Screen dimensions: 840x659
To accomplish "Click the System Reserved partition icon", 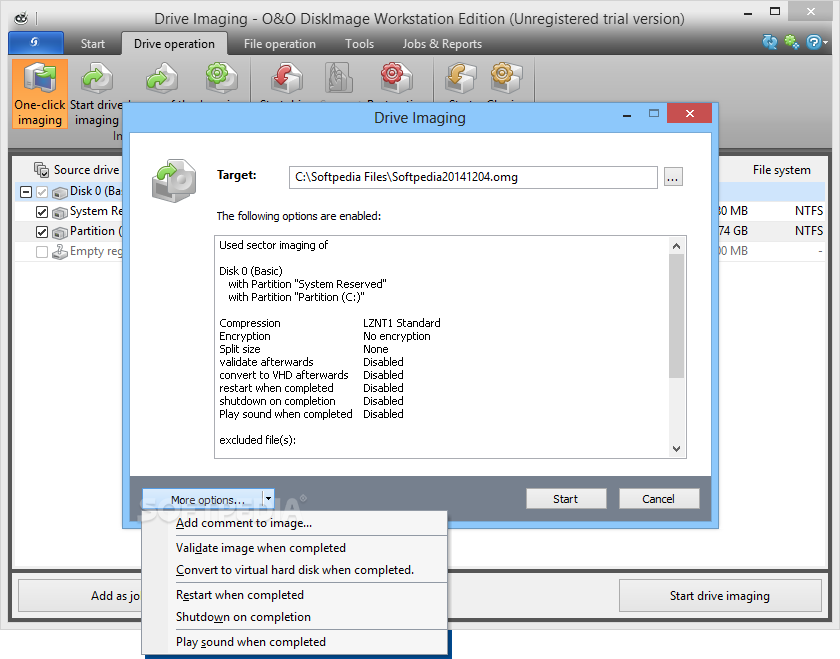I will pyautogui.click(x=59, y=212).
